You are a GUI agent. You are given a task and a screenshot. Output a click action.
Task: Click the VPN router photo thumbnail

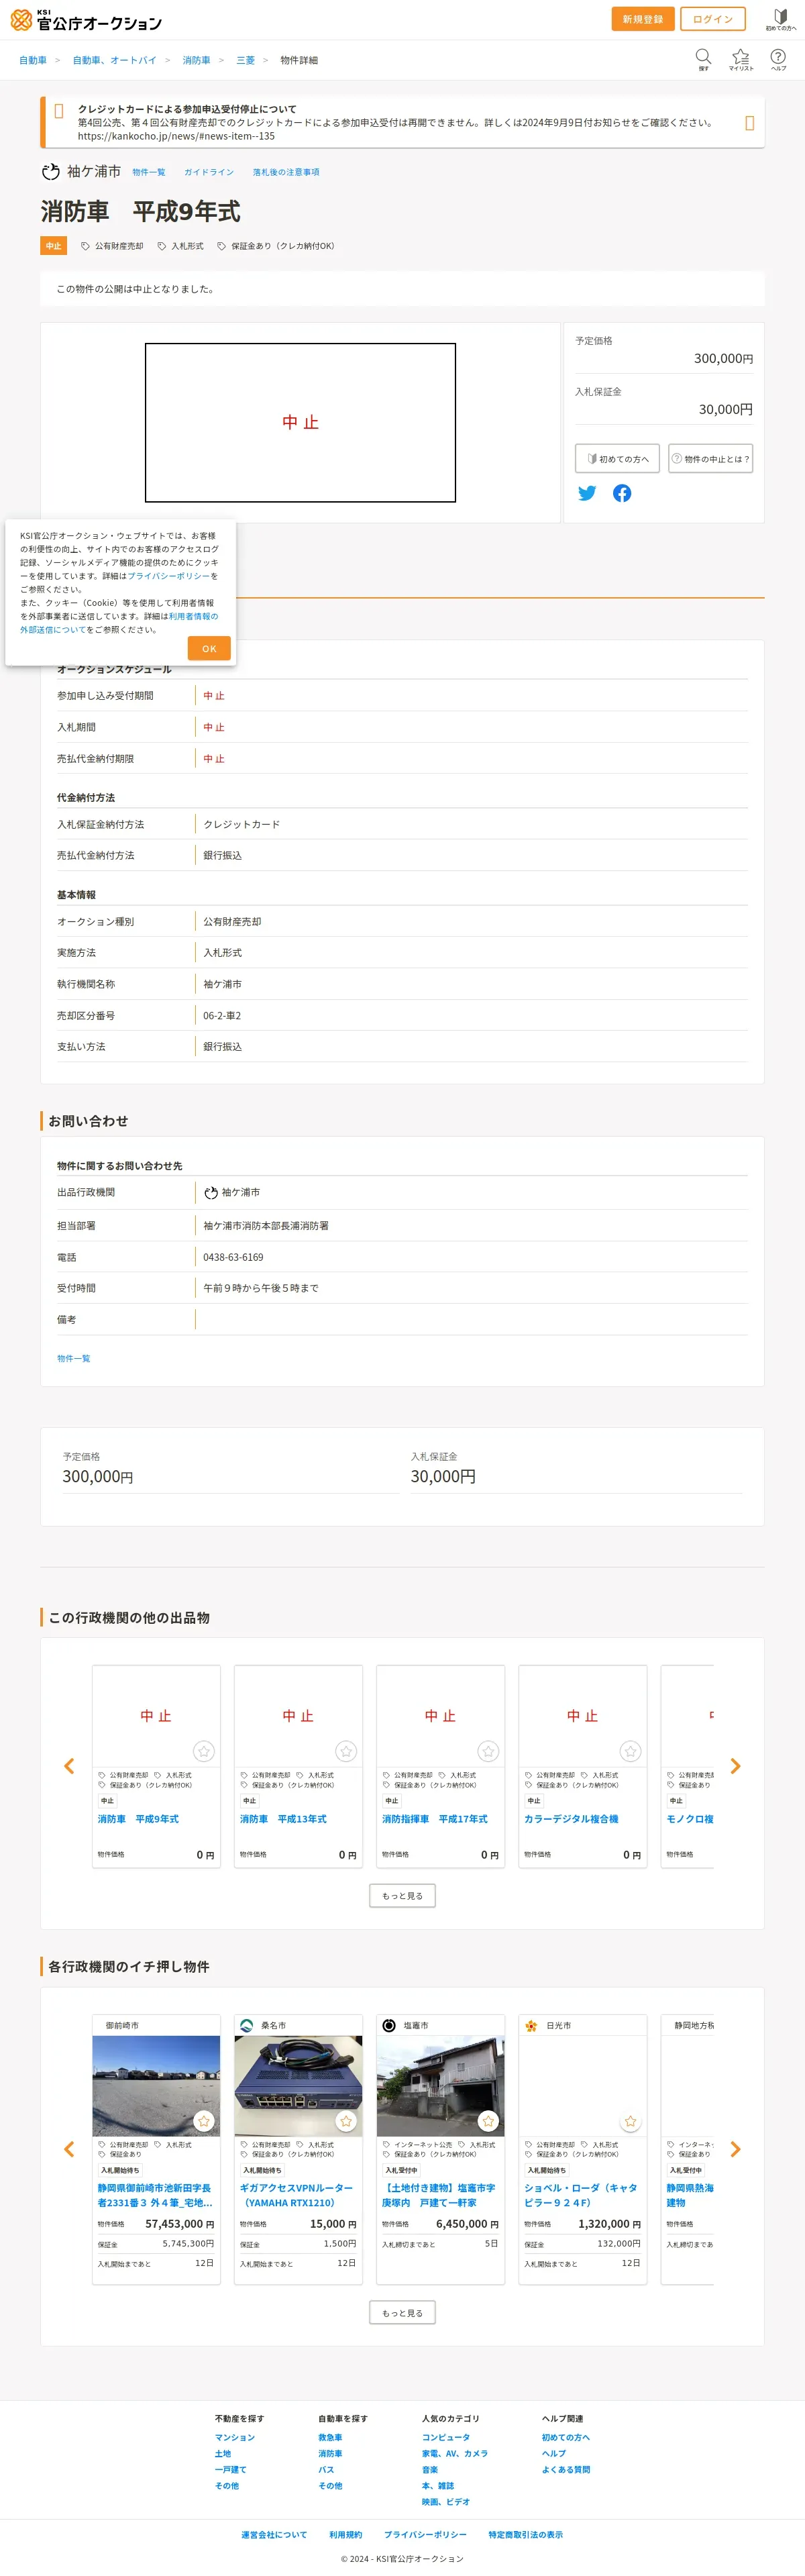298,2085
